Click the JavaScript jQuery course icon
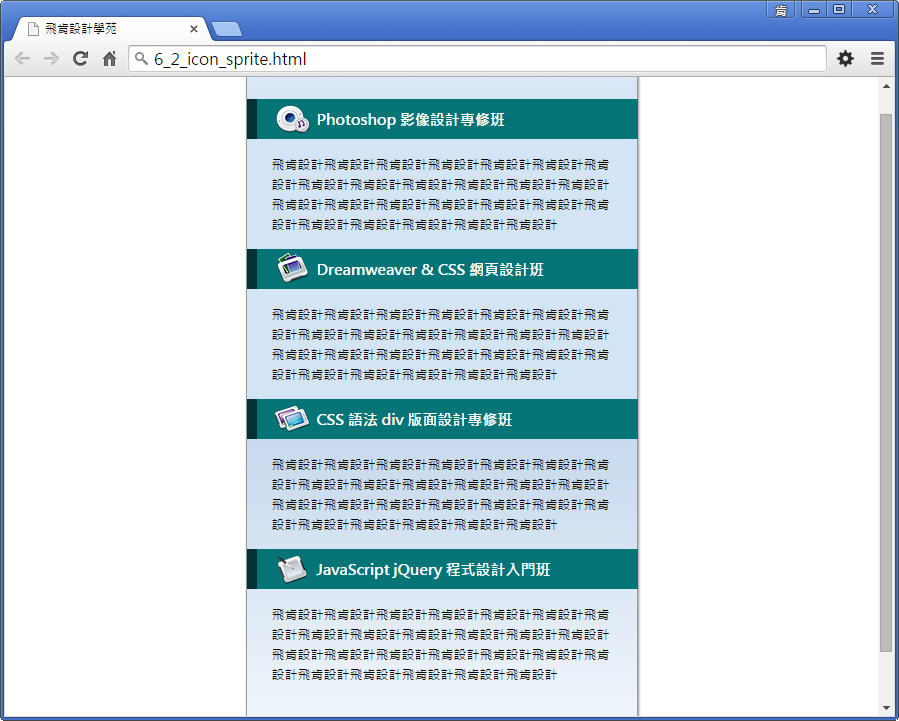 (x=291, y=569)
